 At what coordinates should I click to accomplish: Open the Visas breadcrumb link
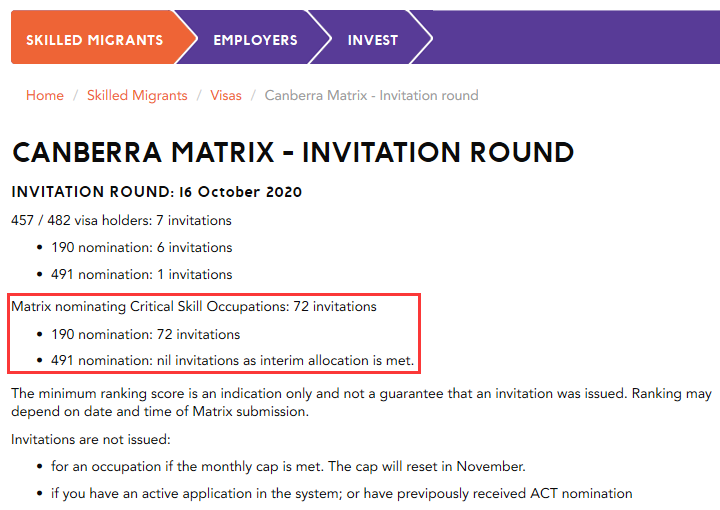click(226, 96)
